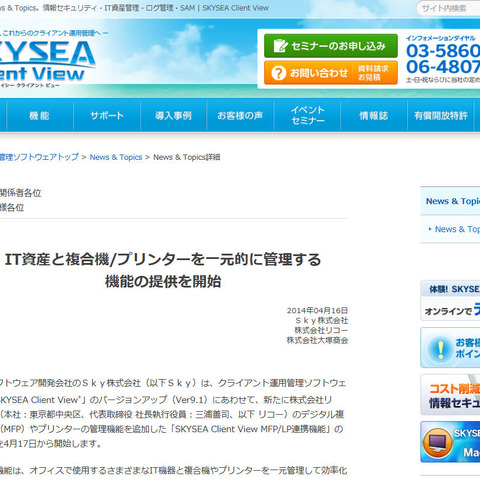Open the 情報誌 navigation menu

click(374, 115)
